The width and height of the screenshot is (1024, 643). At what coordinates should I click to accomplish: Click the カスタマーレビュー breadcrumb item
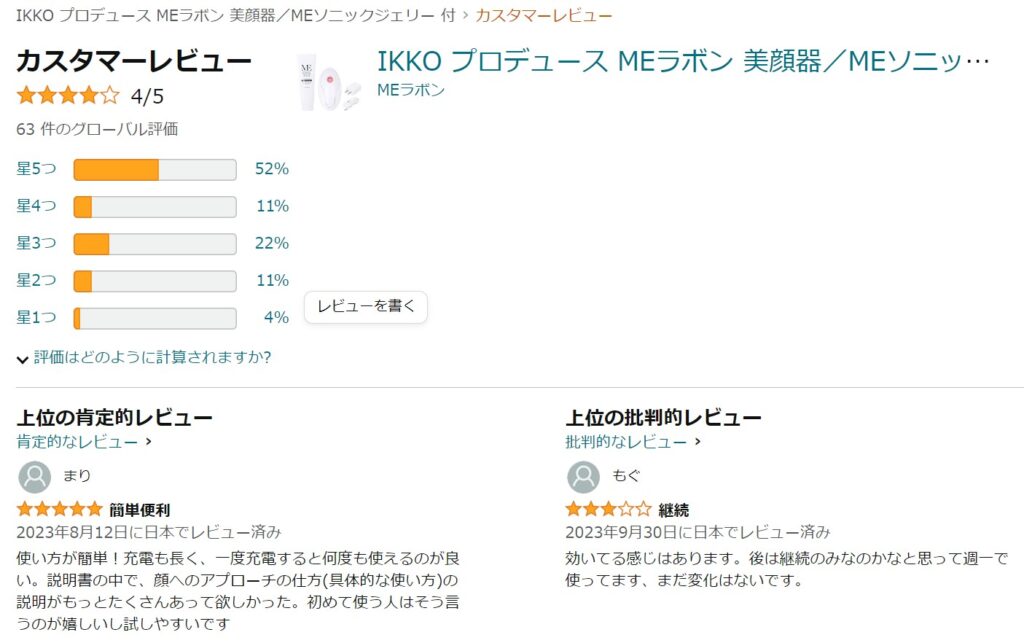544,16
